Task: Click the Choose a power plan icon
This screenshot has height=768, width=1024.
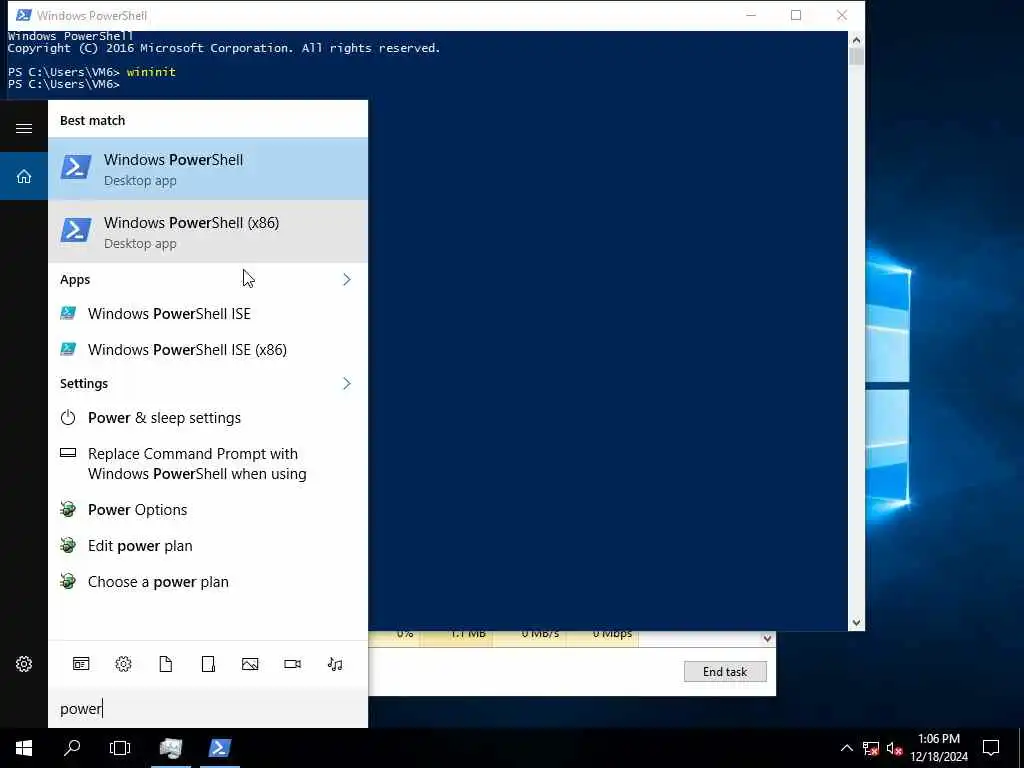Action: [68, 581]
